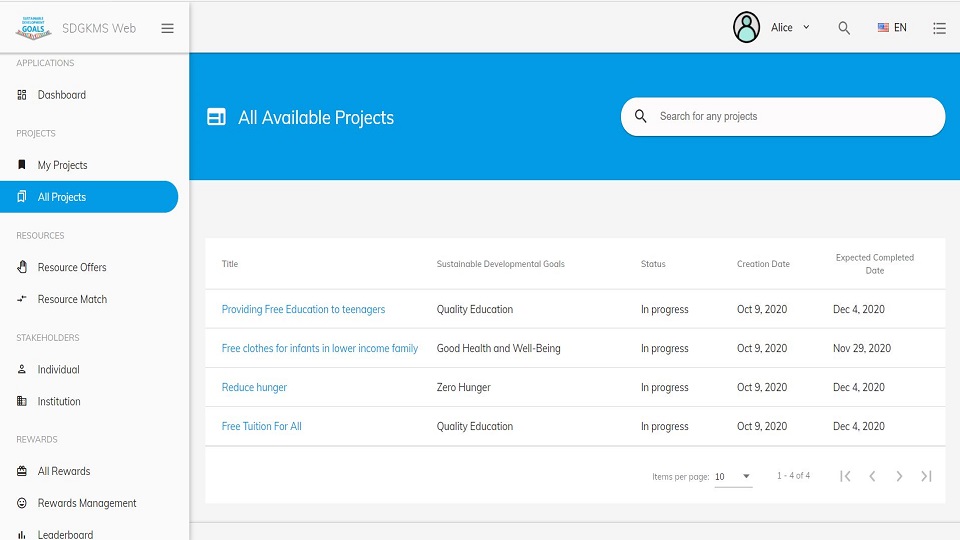The width and height of the screenshot is (960, 540).
Task: Open Providing Free Education to teenagers project
Action: click(x=303, y=309)
